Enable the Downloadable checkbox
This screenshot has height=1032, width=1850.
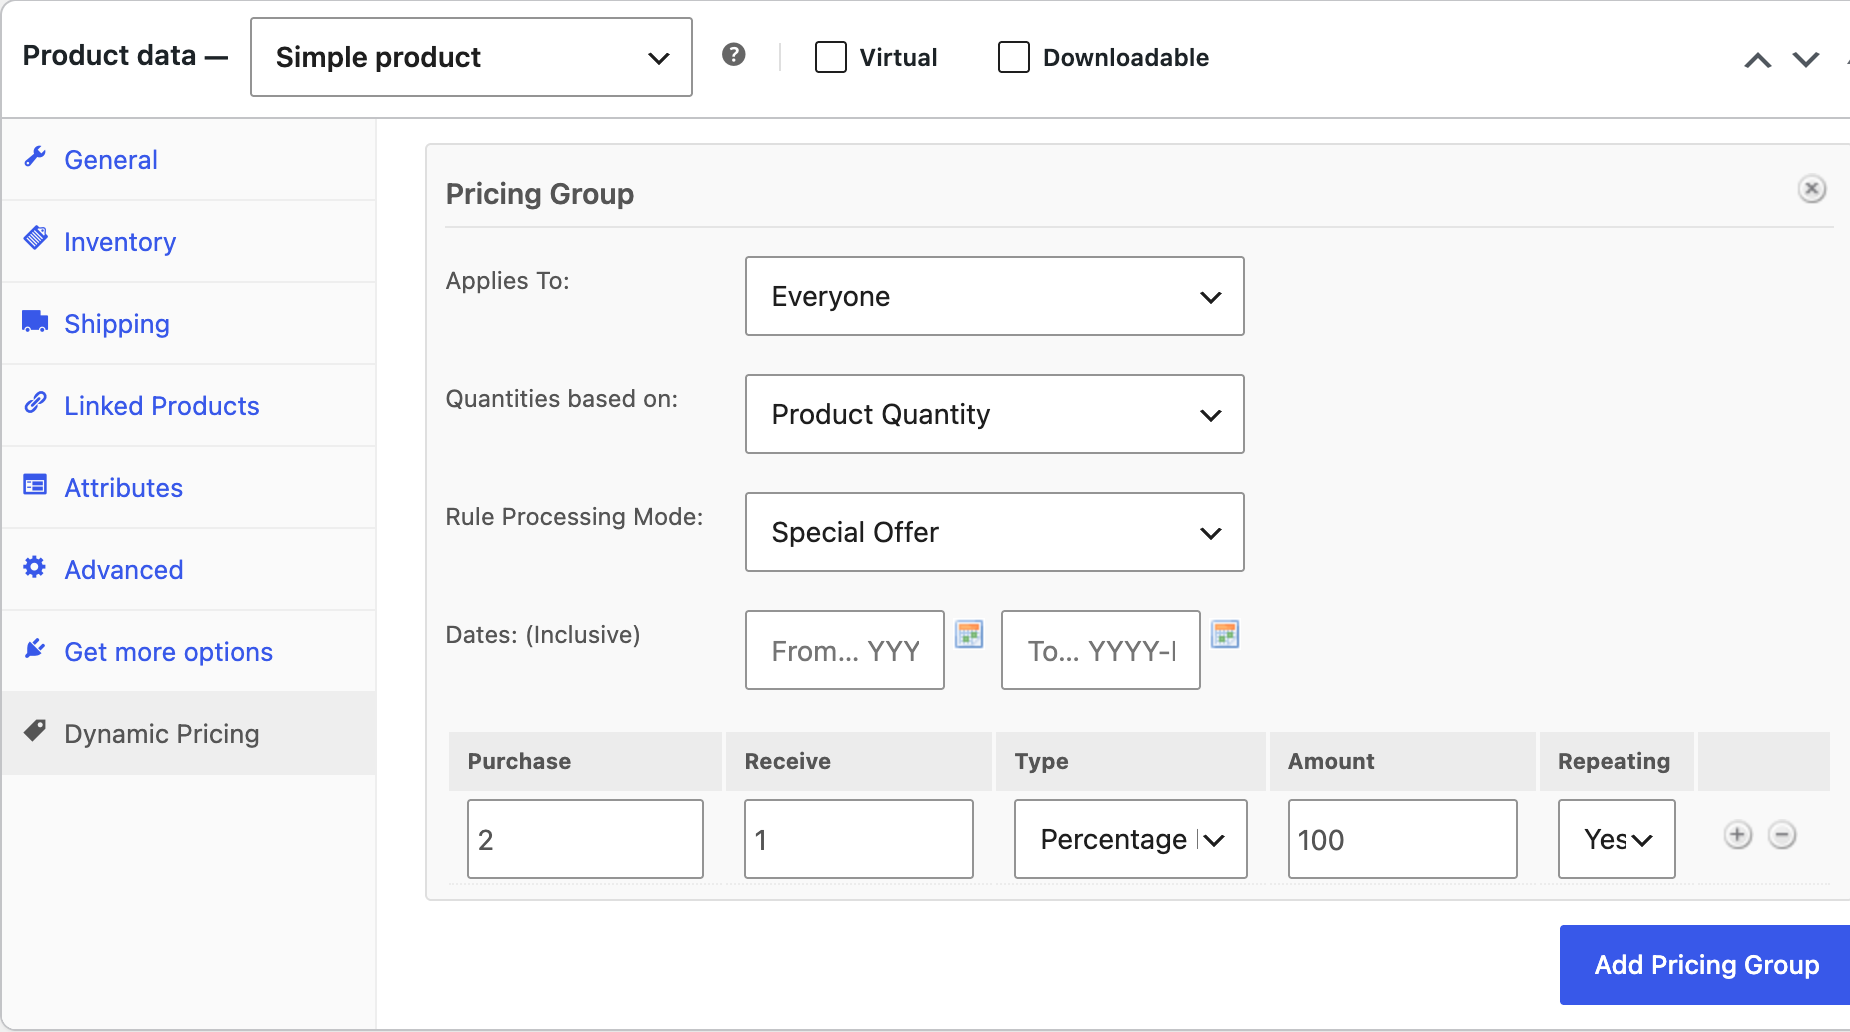coord(1014,57)
